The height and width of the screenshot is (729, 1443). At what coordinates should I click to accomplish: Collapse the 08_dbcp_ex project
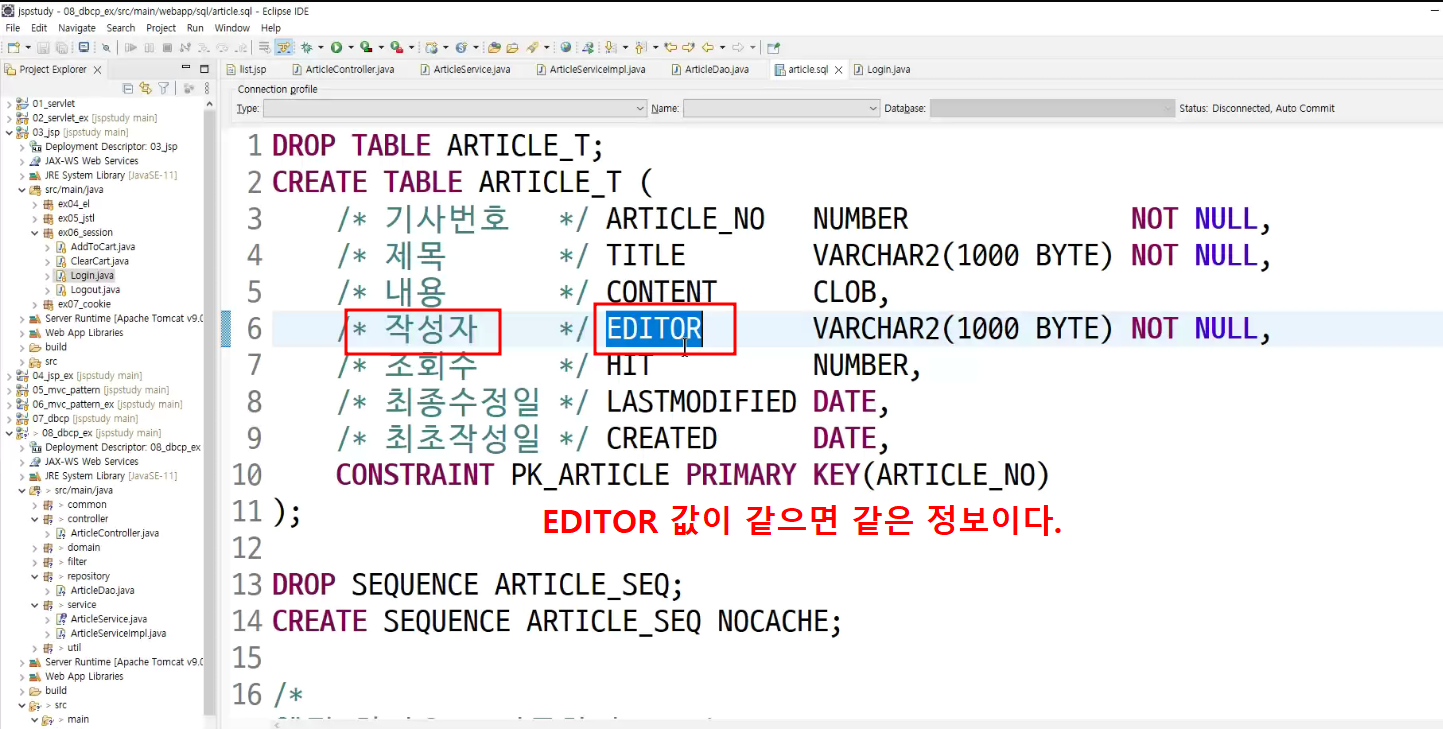coord(9,433)
